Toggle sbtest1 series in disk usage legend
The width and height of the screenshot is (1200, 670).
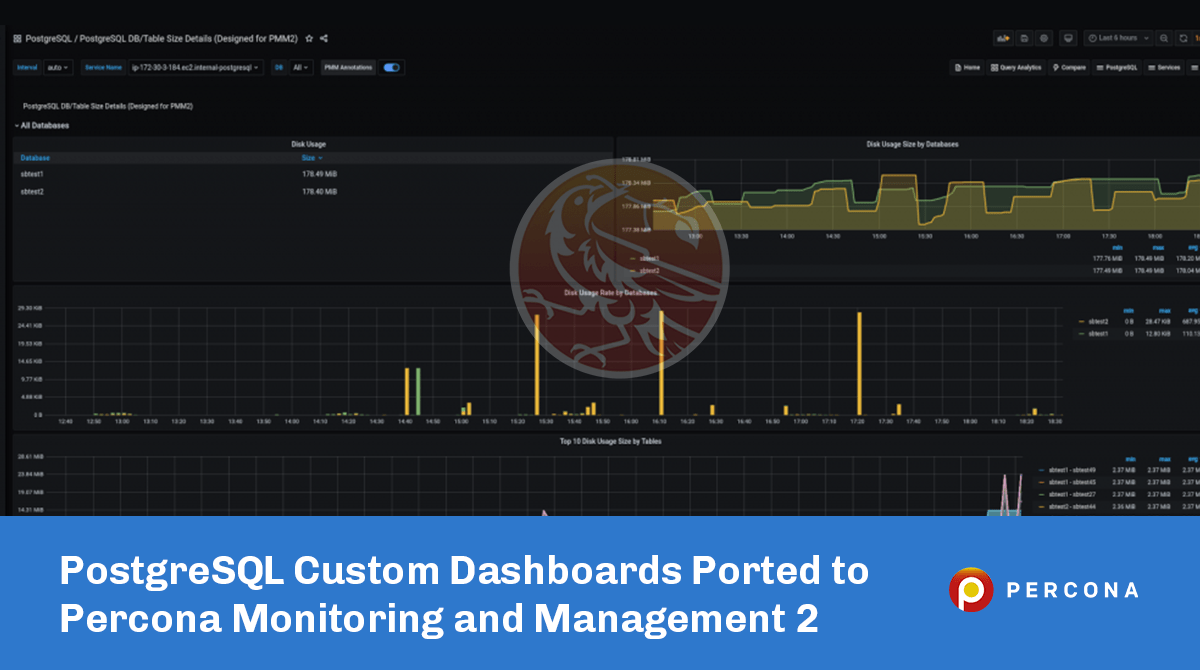(x=650, y=258)
